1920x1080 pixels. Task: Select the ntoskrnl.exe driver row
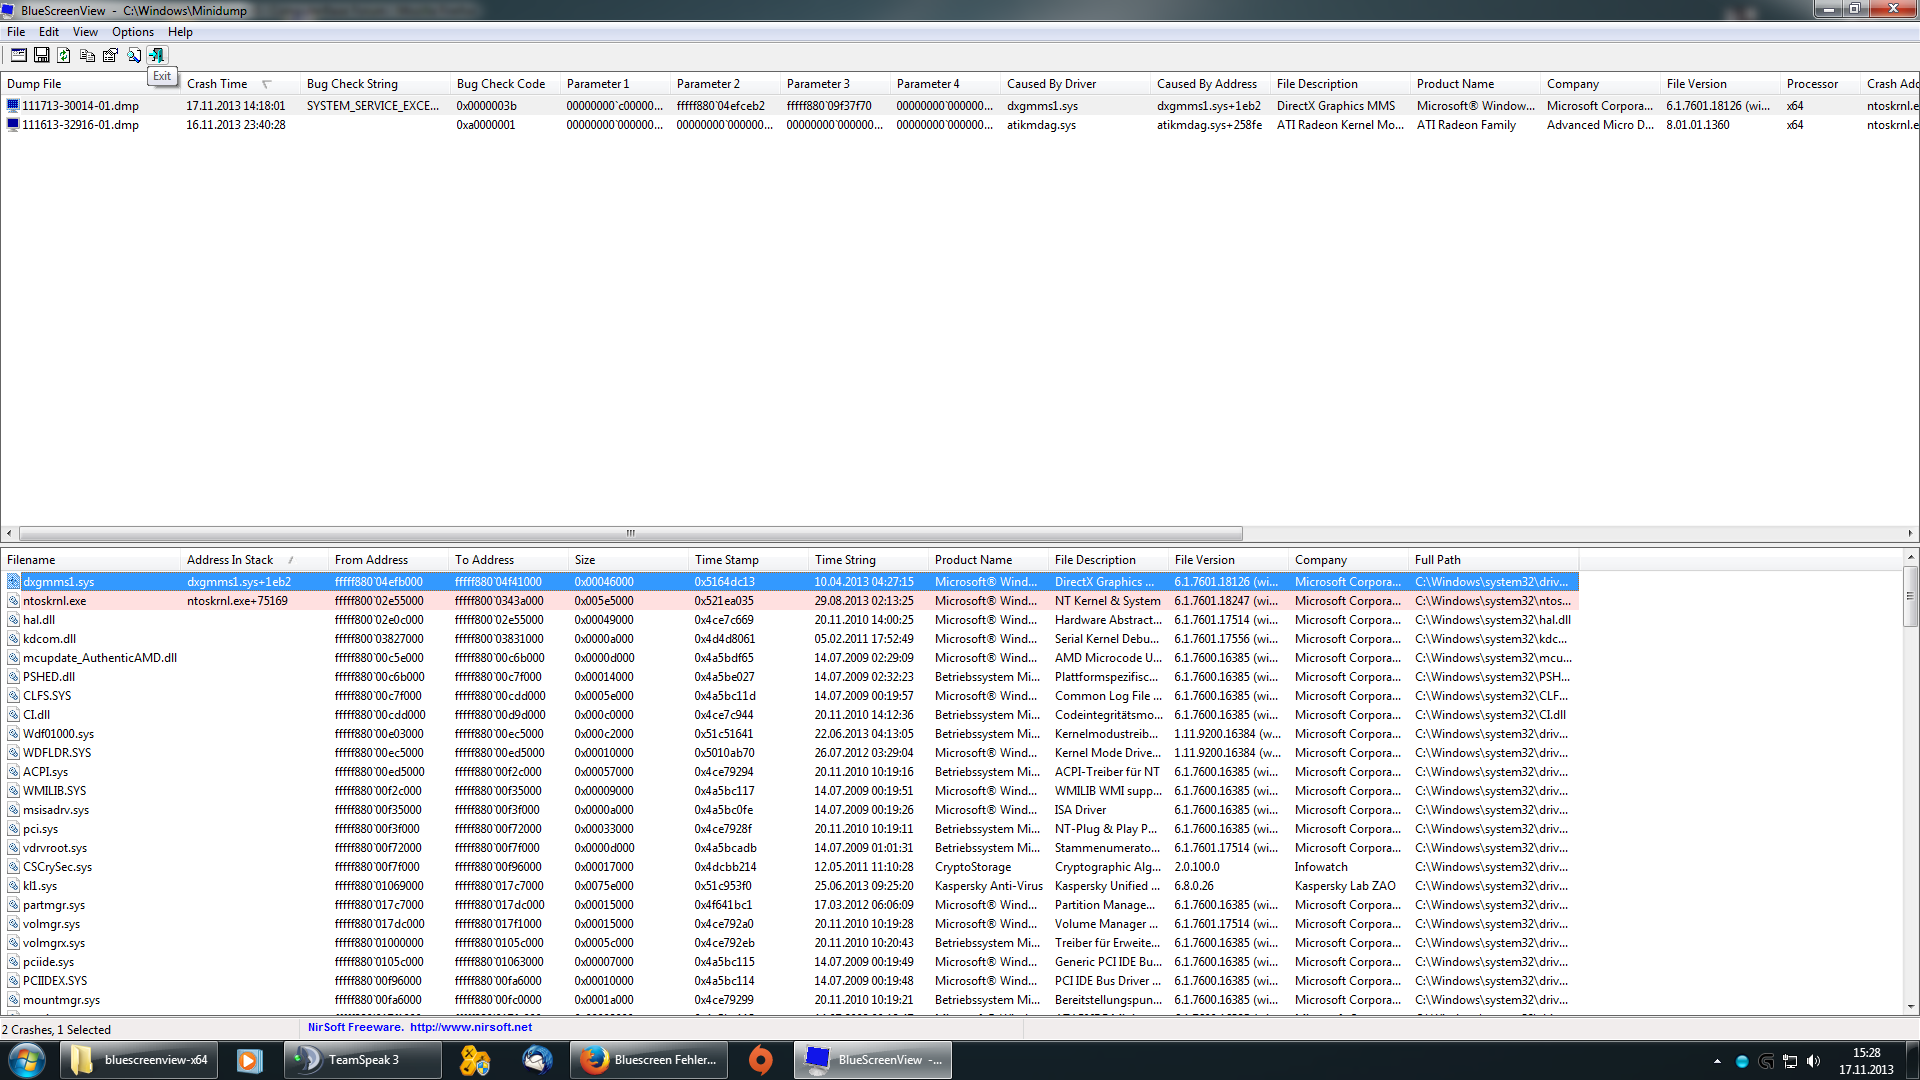[55, 601]
